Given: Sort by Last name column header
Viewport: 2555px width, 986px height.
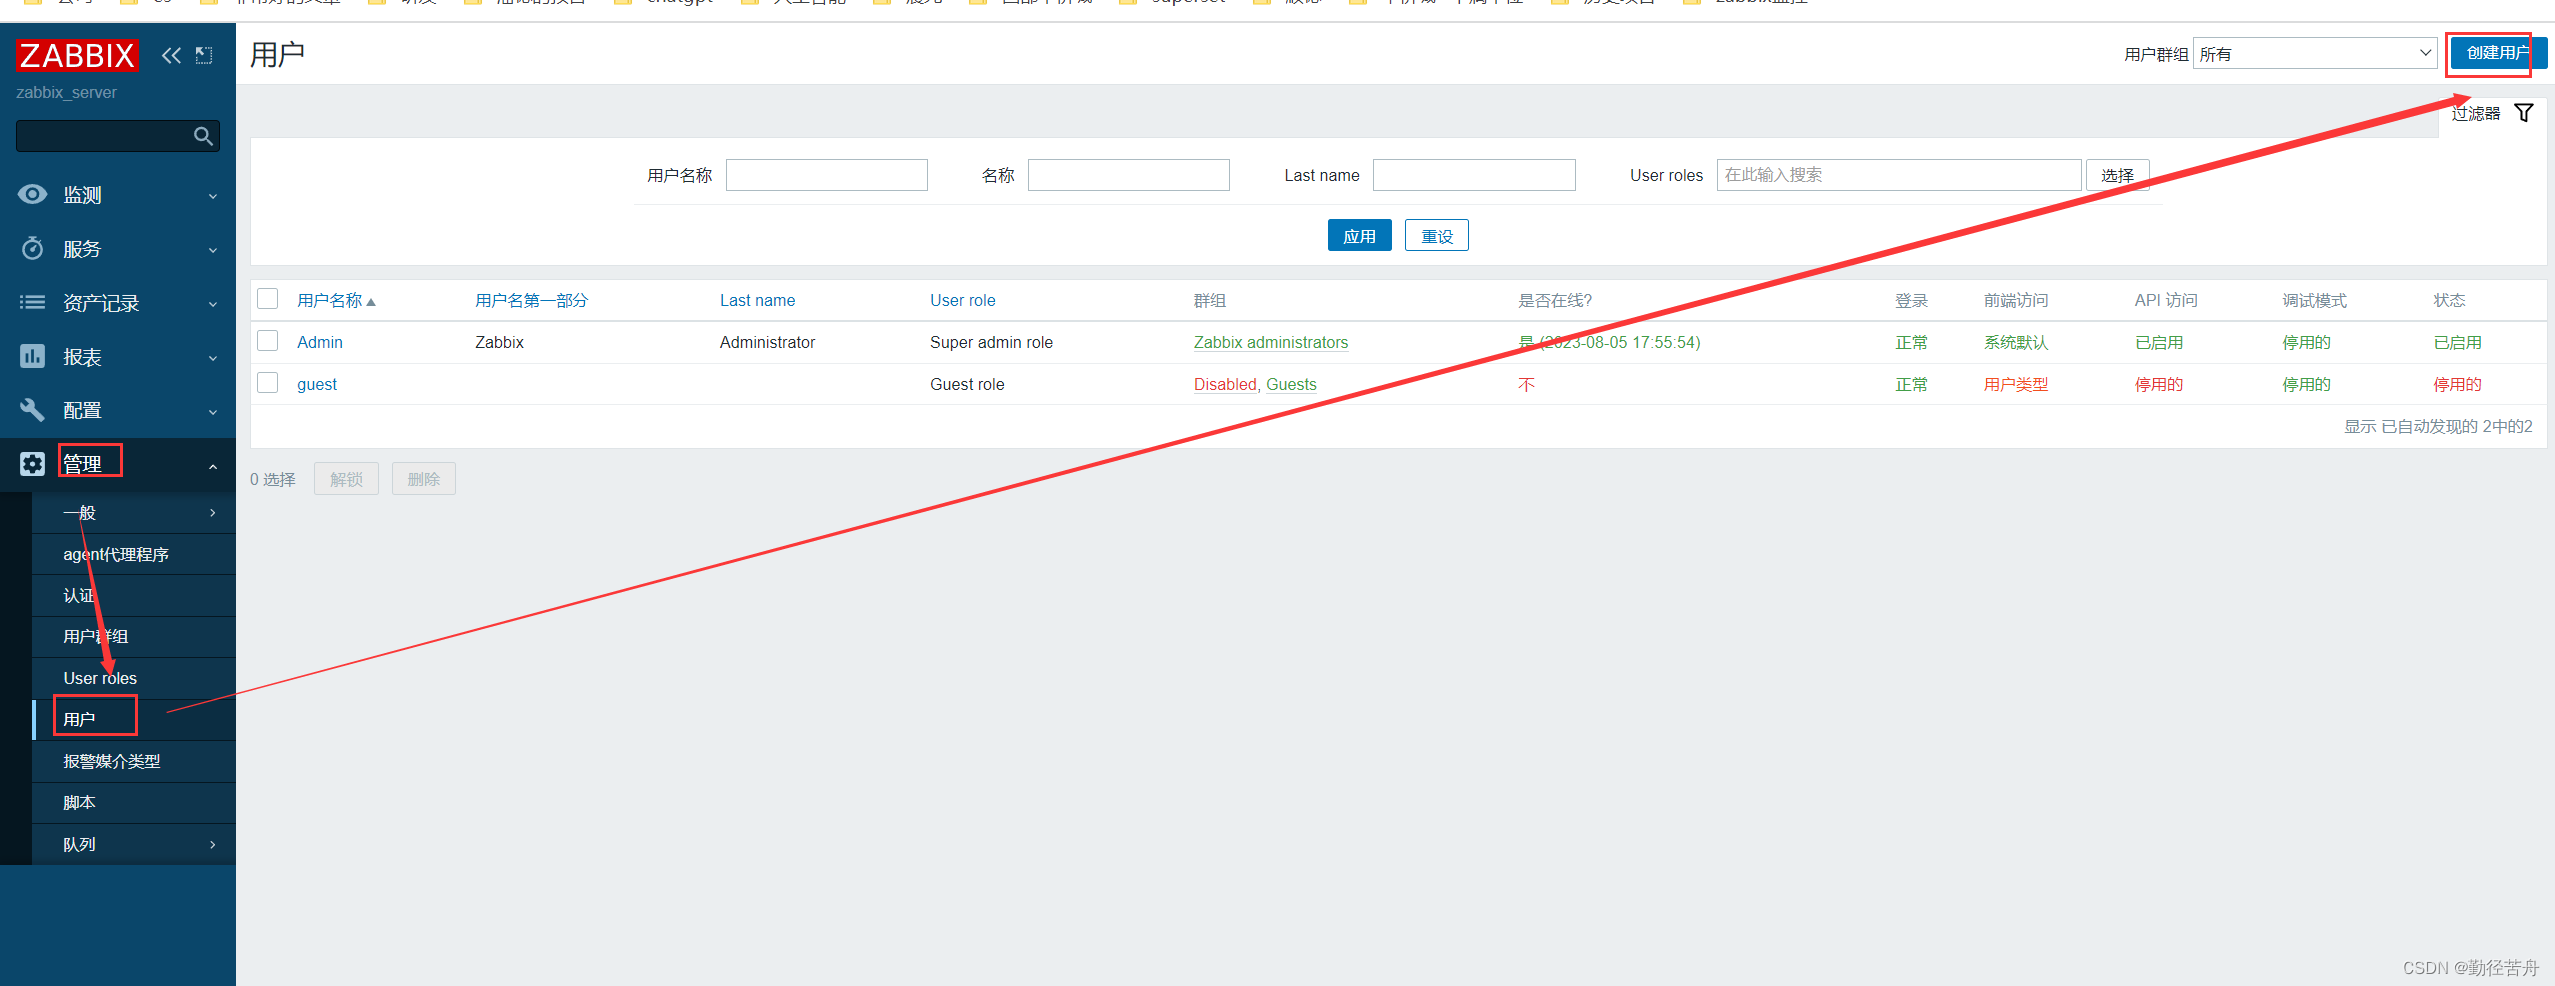Looking at the screenshot, I should pos(757,300).
